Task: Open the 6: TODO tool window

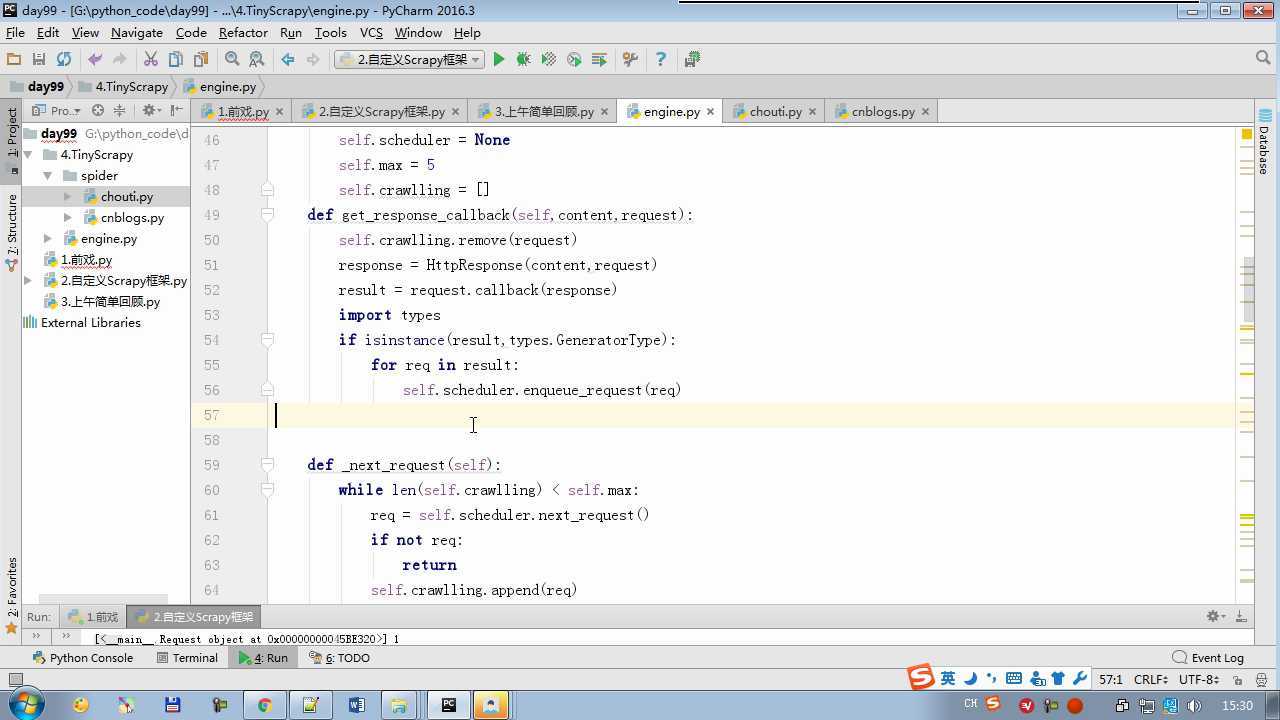Action: click(339, 658)
